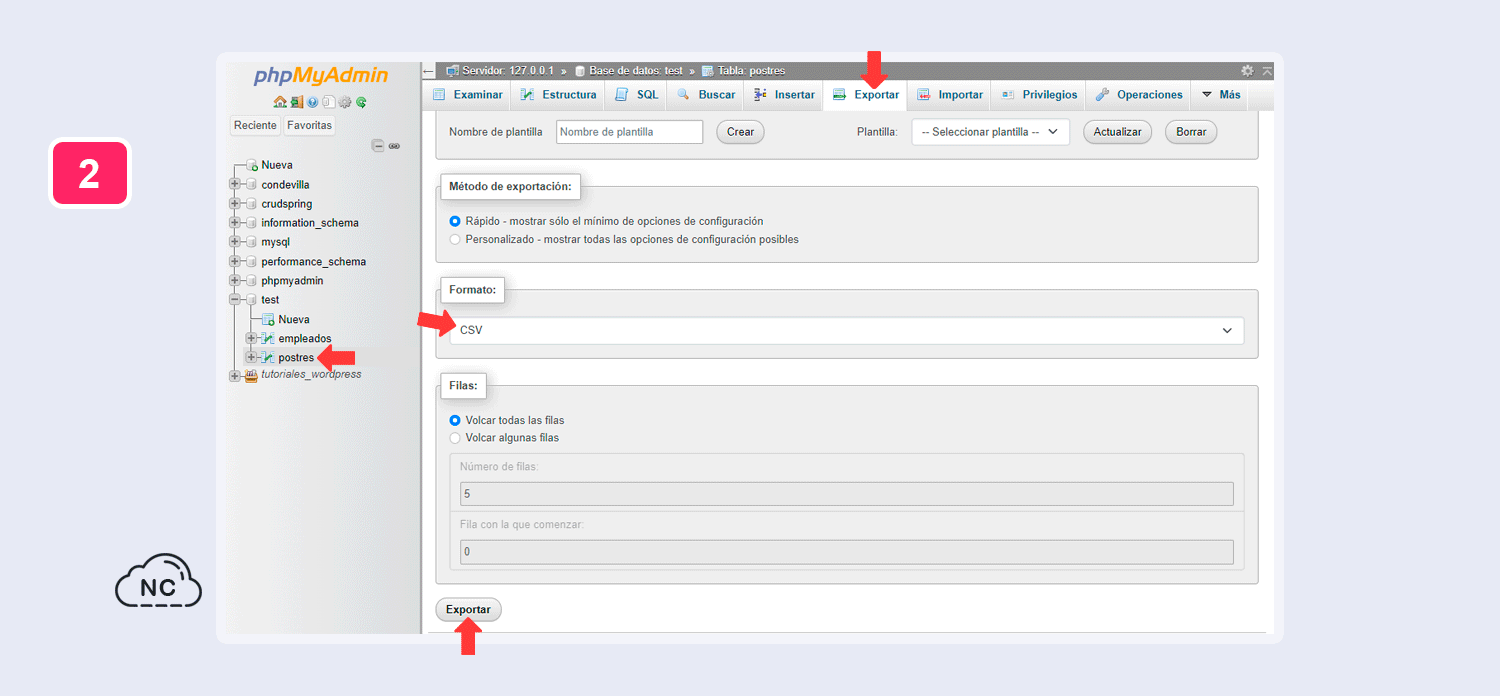This screenshot has width=1500, height=696.
Task: Open the Importar tab
Action: coord(950,95)
